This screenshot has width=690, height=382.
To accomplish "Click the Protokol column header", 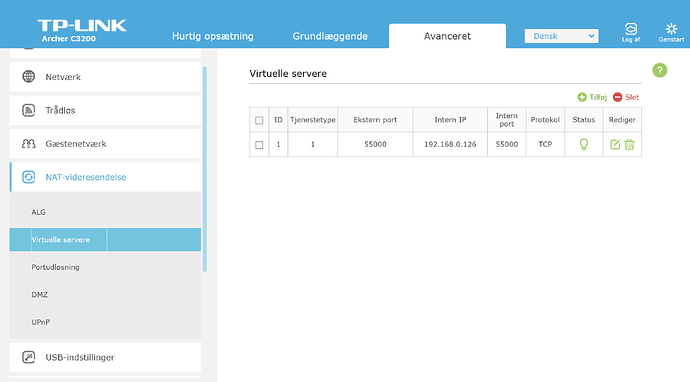I will point(545,120).
